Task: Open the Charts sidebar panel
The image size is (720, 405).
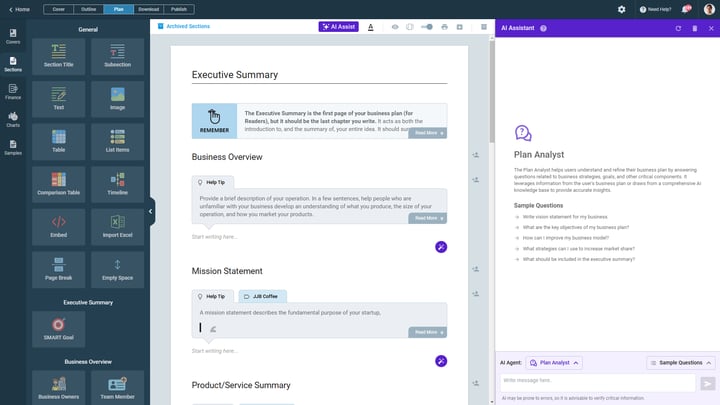Action: pos(13,119)
